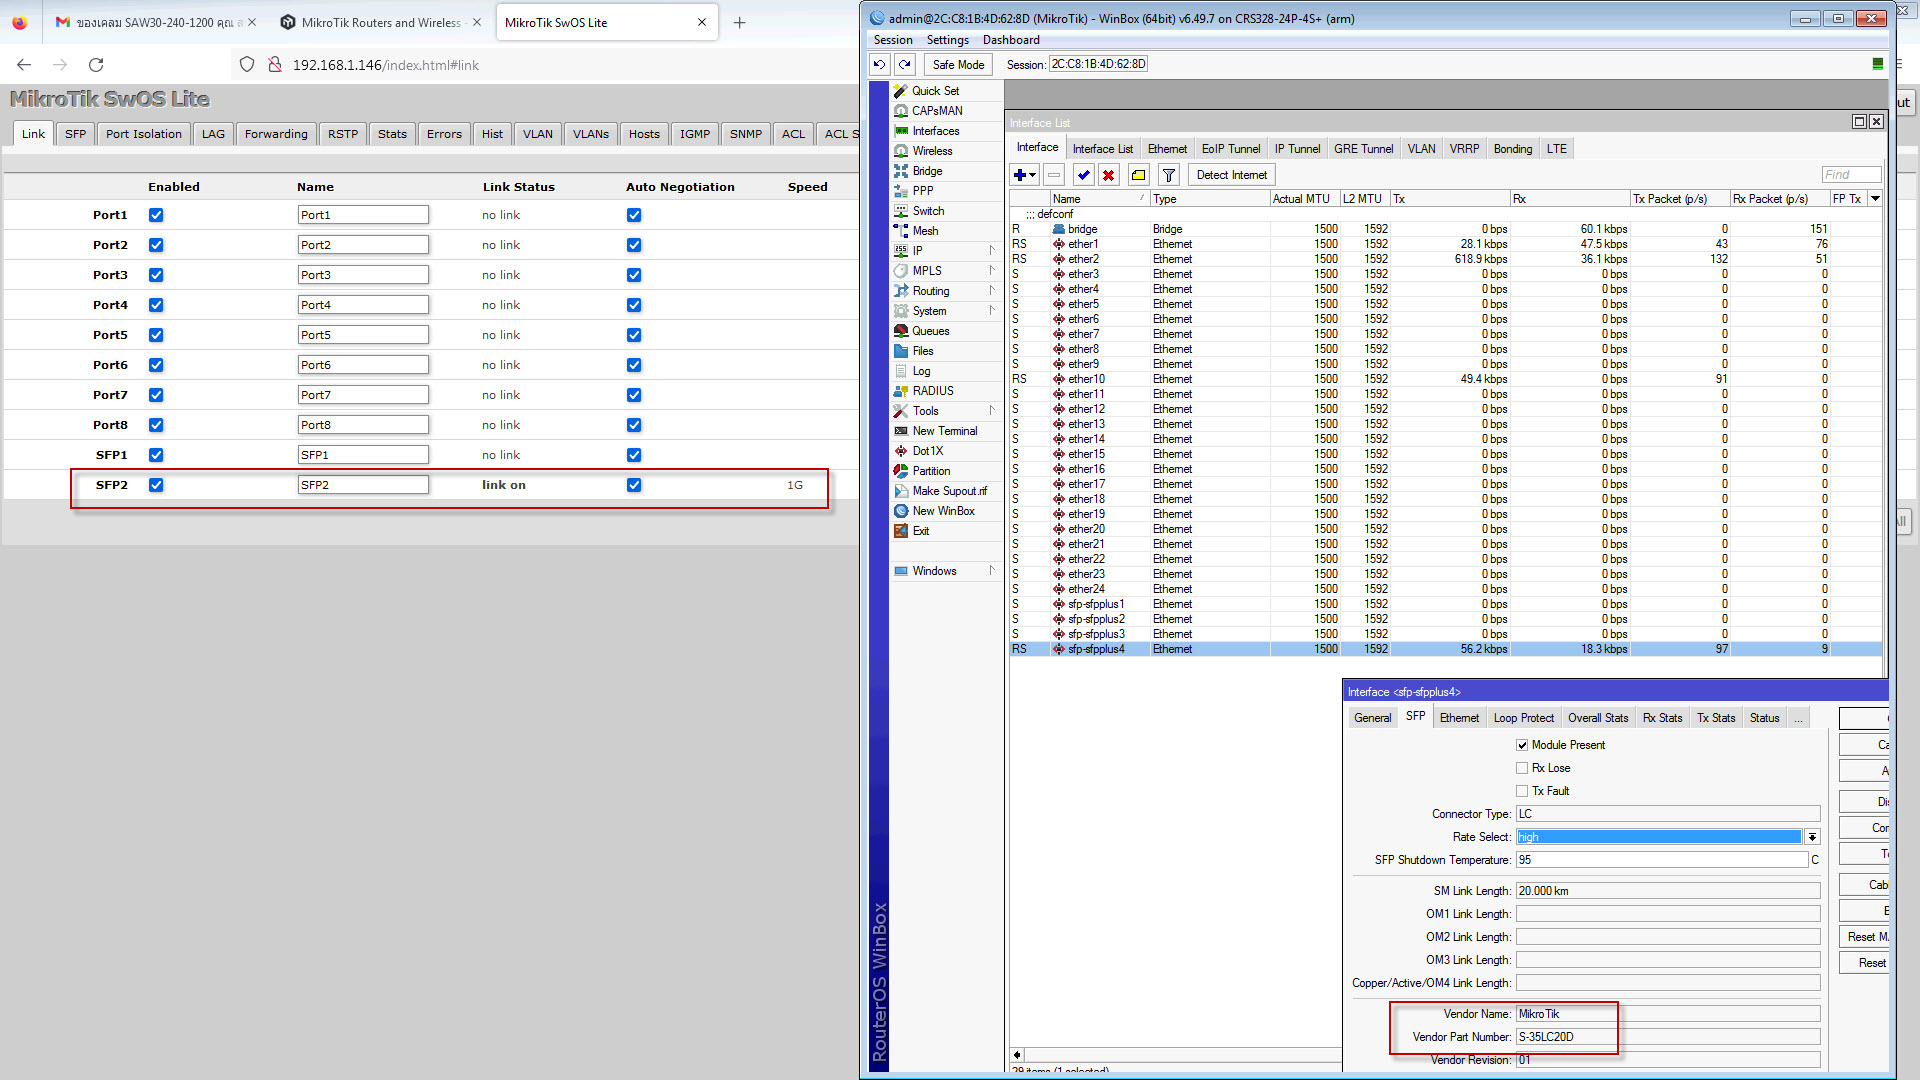Toggle Auto Negotiation for SFP2

[634, 485]
